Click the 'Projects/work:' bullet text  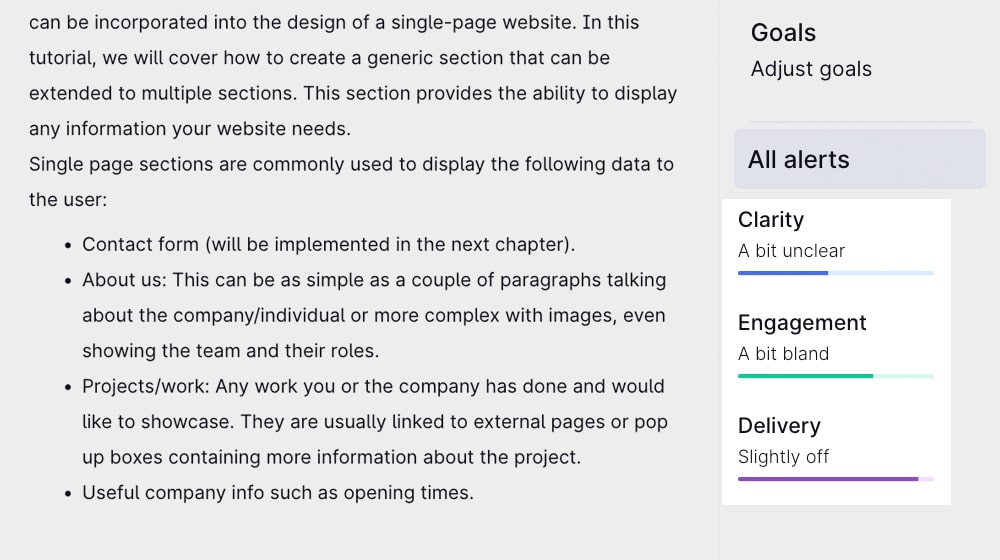coord(145,387)
